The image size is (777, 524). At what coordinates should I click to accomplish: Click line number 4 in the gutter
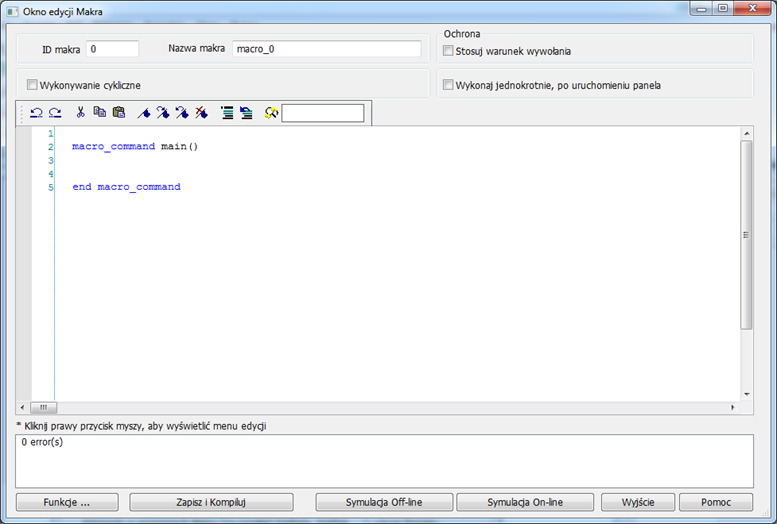(x=51, y=174)
